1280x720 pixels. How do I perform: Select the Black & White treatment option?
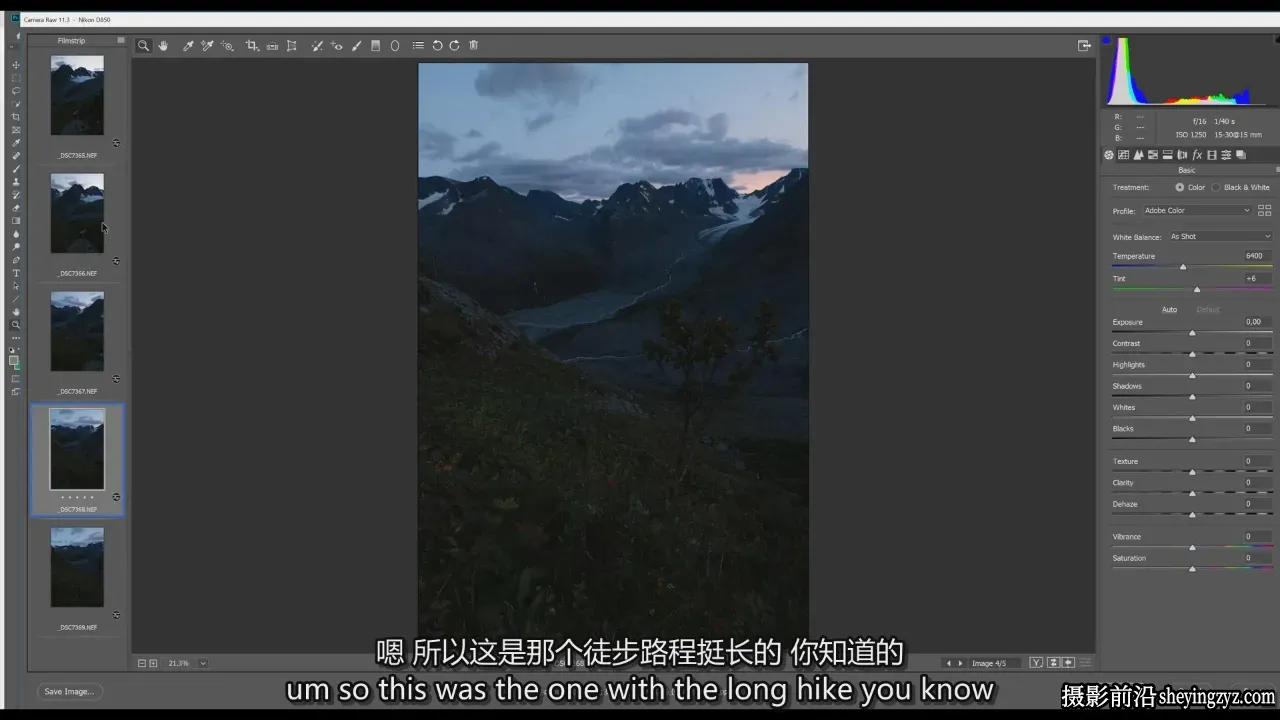(x=1216, y=187)
